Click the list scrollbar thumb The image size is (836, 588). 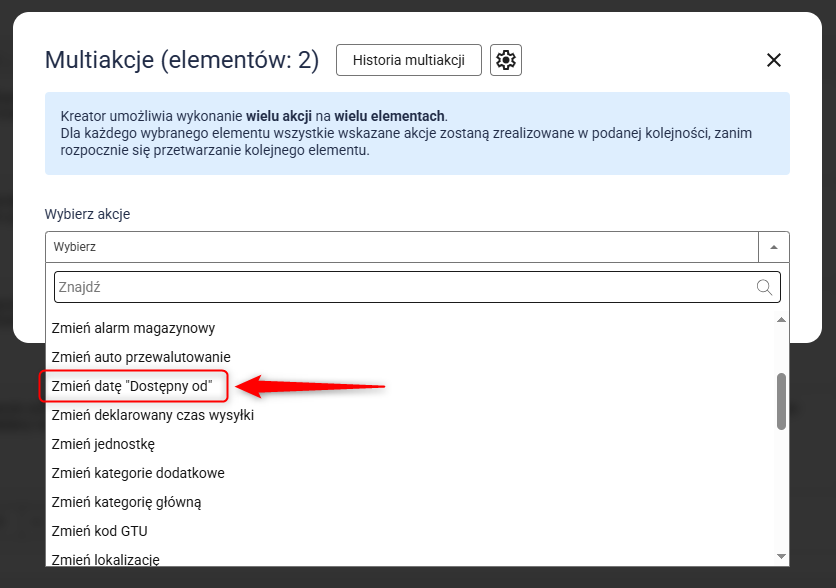pos(781,401)
